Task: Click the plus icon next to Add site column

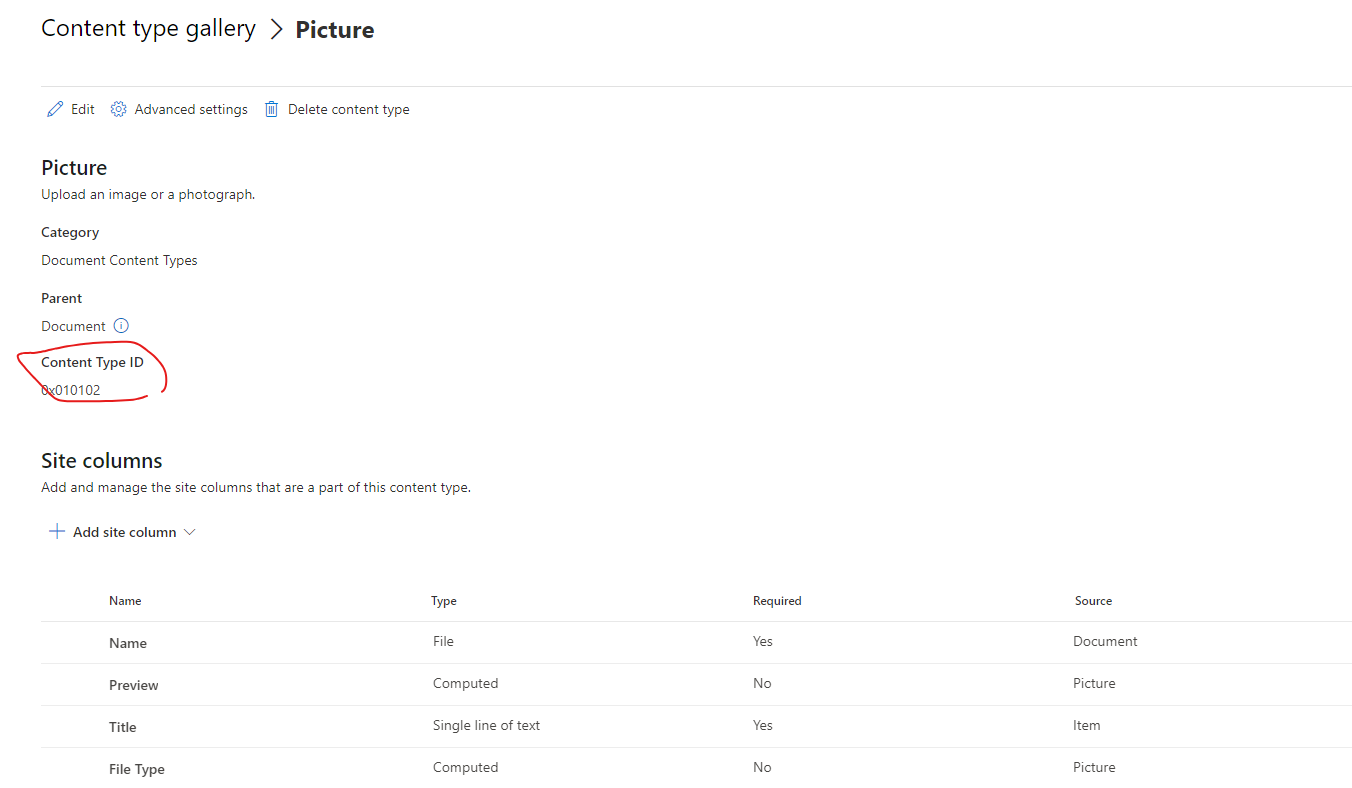Action: (x=57, y=531)
